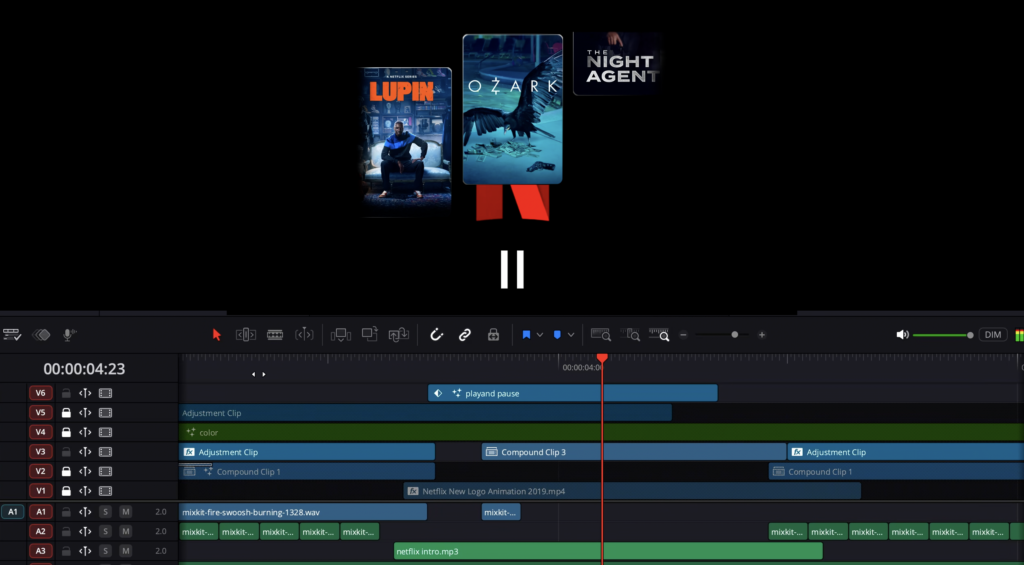Click the Detail Zoom icon
This screenshot has width=1024, height=565.
click(x=630, y=334)
